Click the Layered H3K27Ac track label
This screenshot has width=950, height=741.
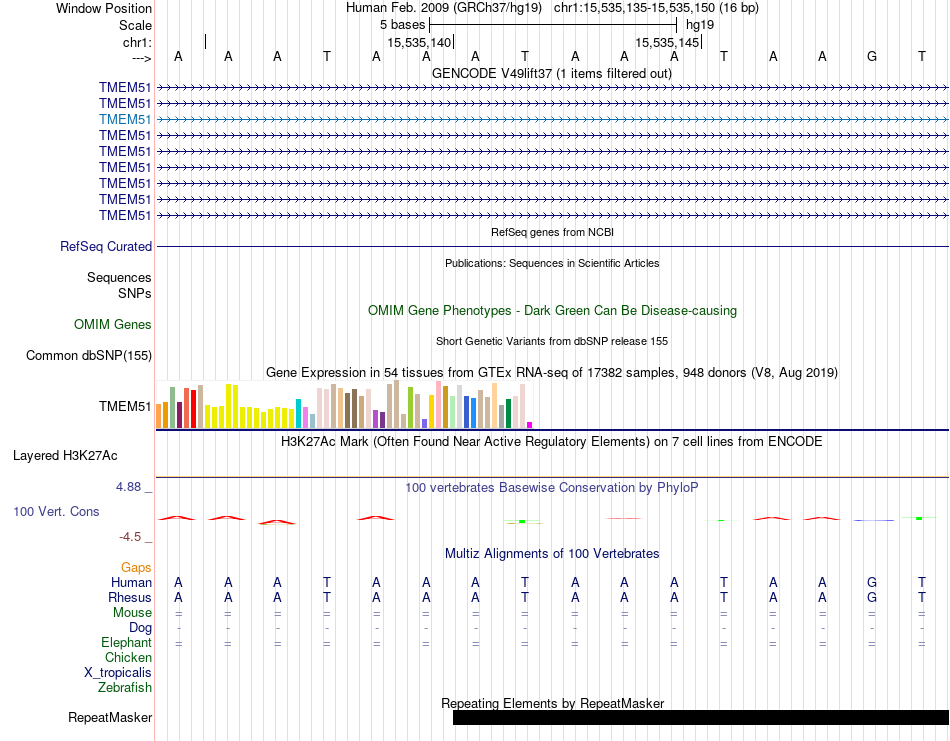(x=65, y=456)
